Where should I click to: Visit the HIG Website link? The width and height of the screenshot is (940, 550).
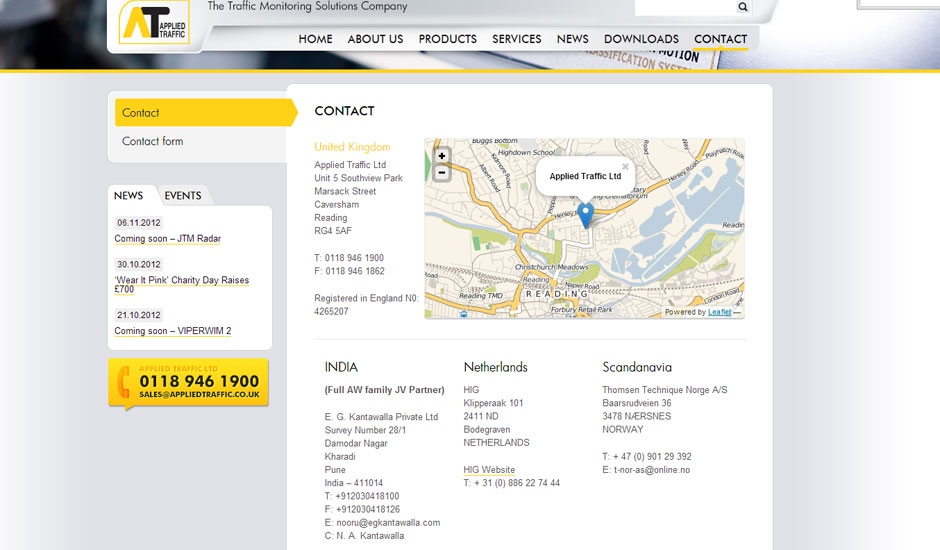(x=489, y=470)
